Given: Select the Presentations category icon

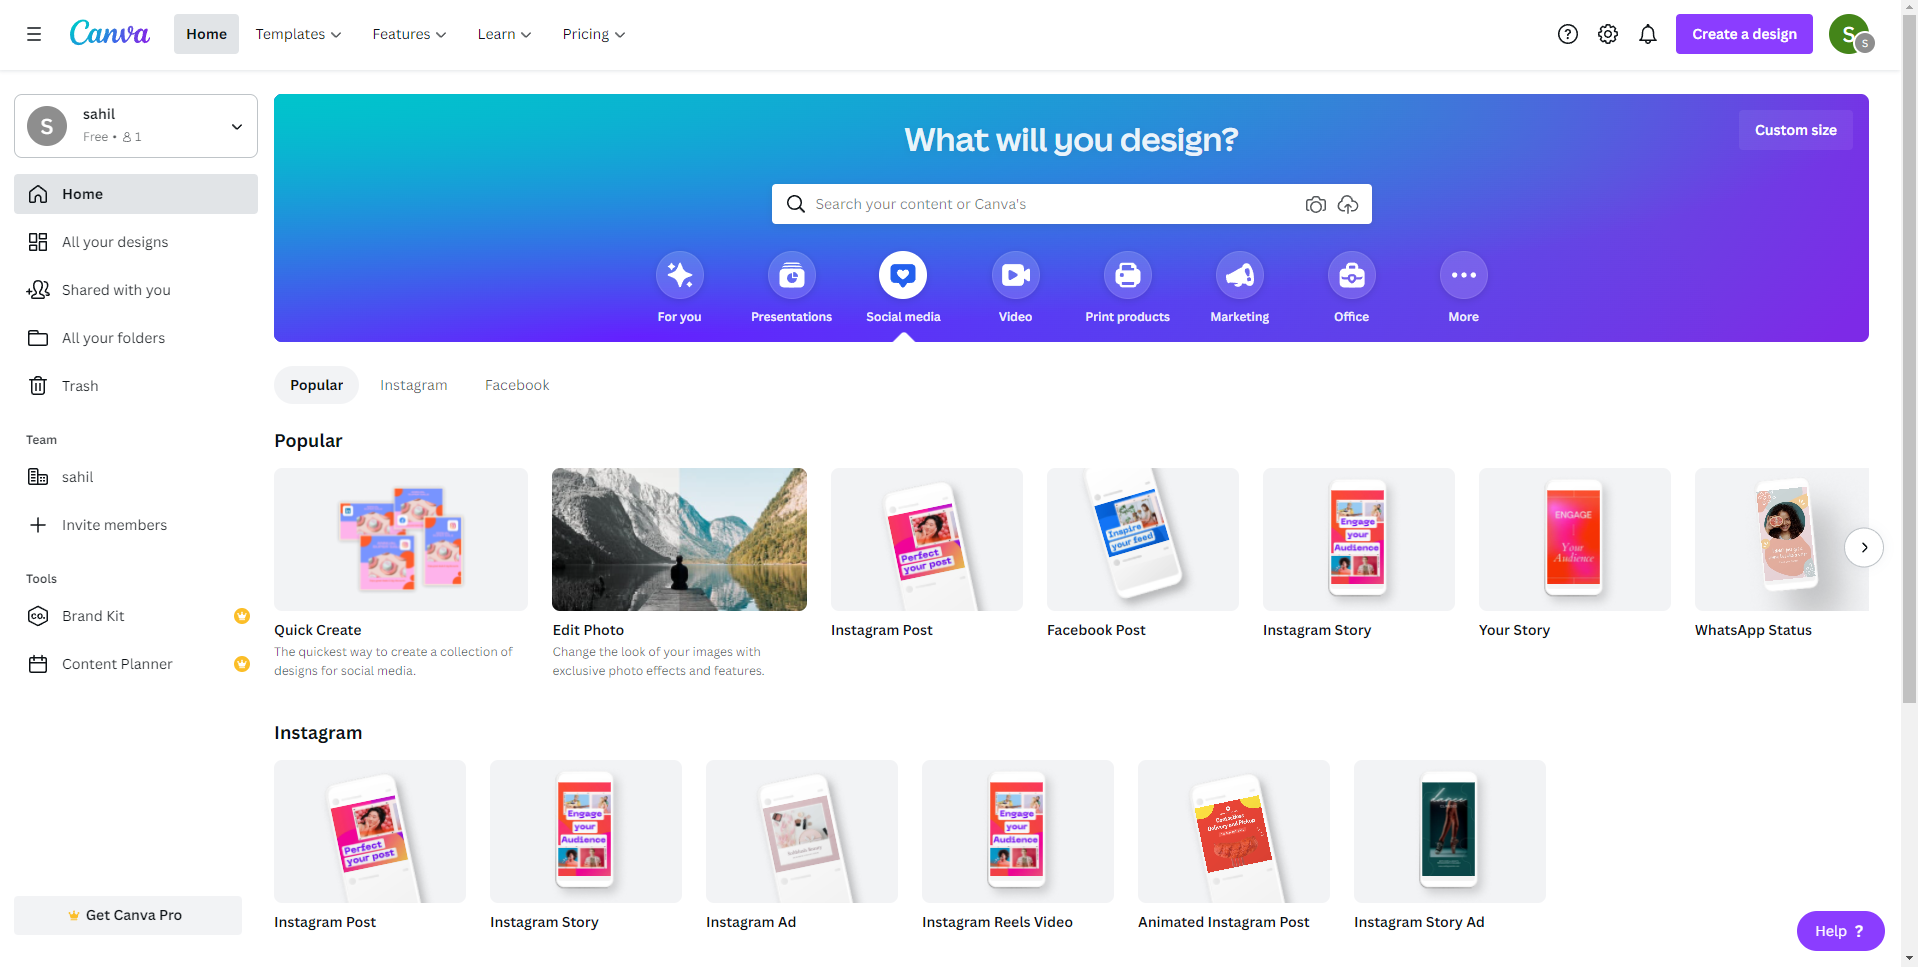Looking at the screenshot, I should [x=792, y=275].
